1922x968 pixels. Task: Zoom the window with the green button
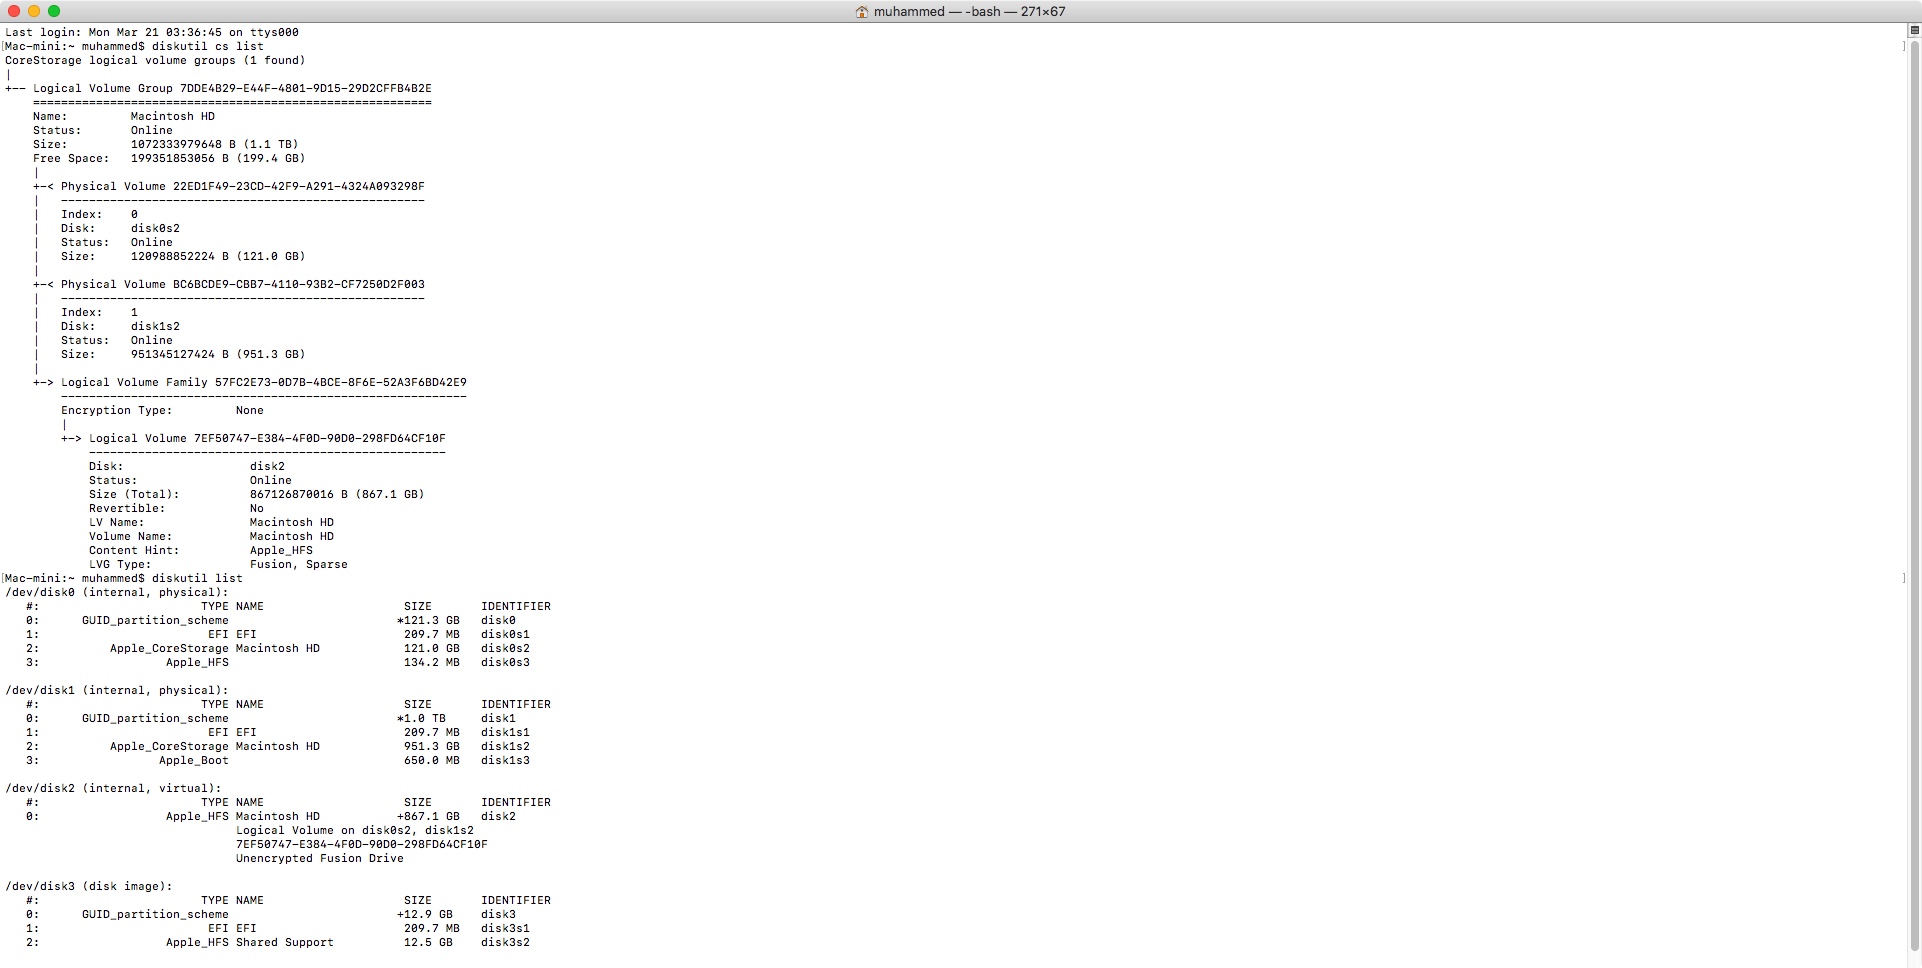click(x=54, y=11)
